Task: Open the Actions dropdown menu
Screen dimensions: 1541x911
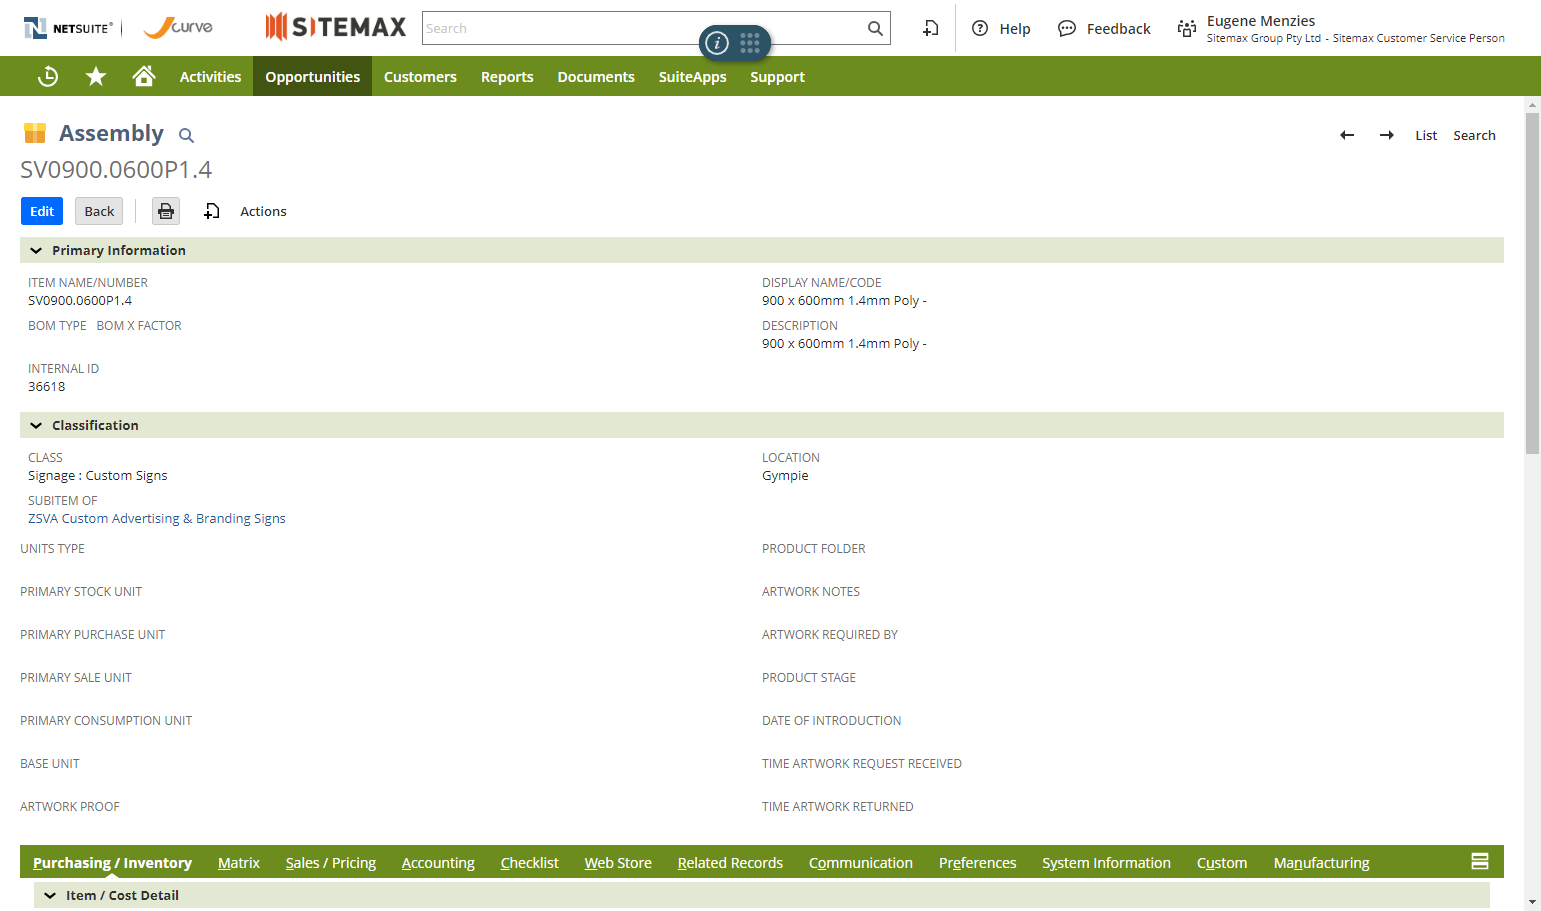Action: click(x=263, y=211)
